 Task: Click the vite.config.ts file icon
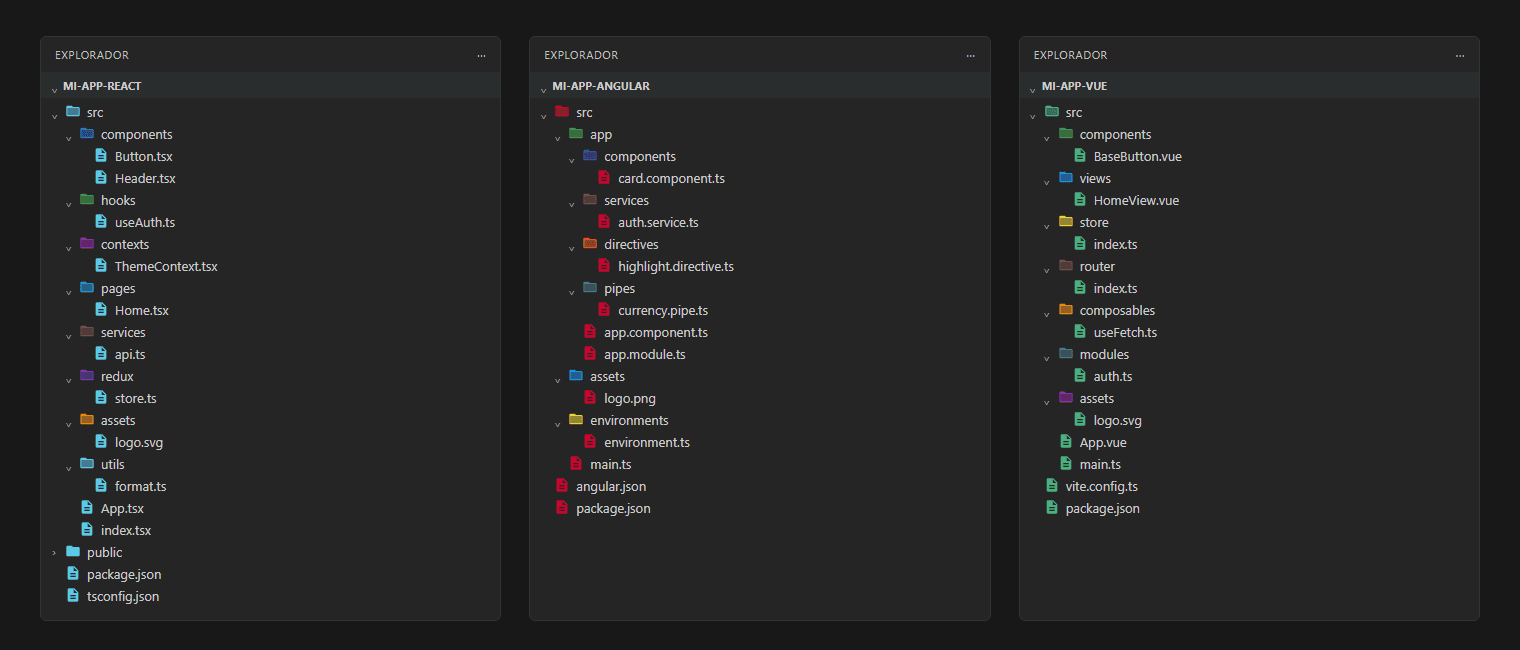[1052, 486]
